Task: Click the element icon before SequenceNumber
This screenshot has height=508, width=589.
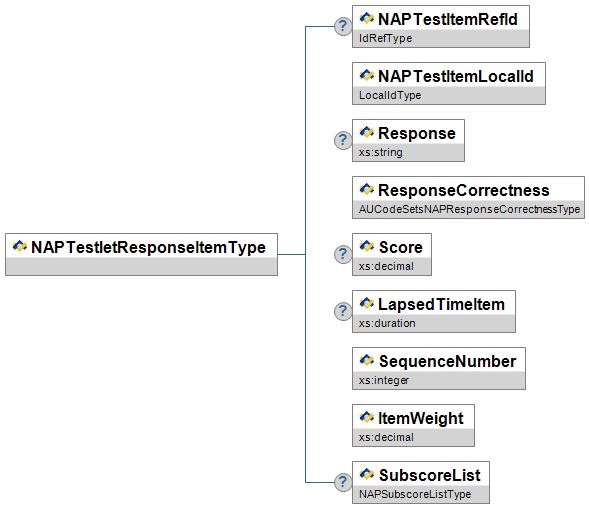Action: [367, 360]
